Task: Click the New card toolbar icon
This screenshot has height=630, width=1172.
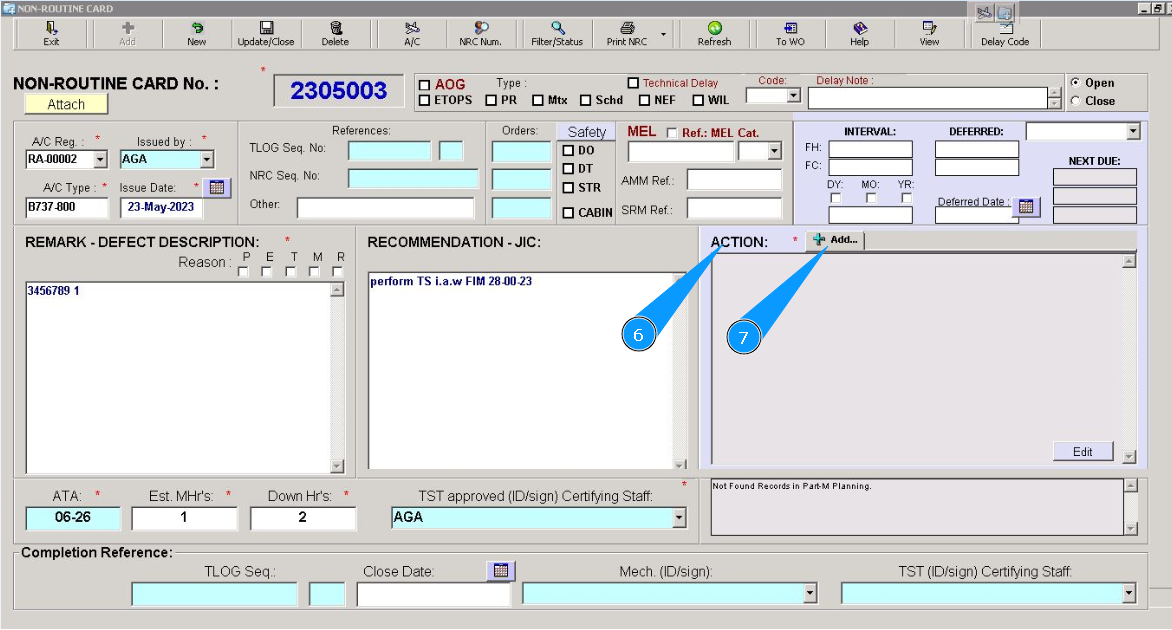Action: click(x=197, y=34)
